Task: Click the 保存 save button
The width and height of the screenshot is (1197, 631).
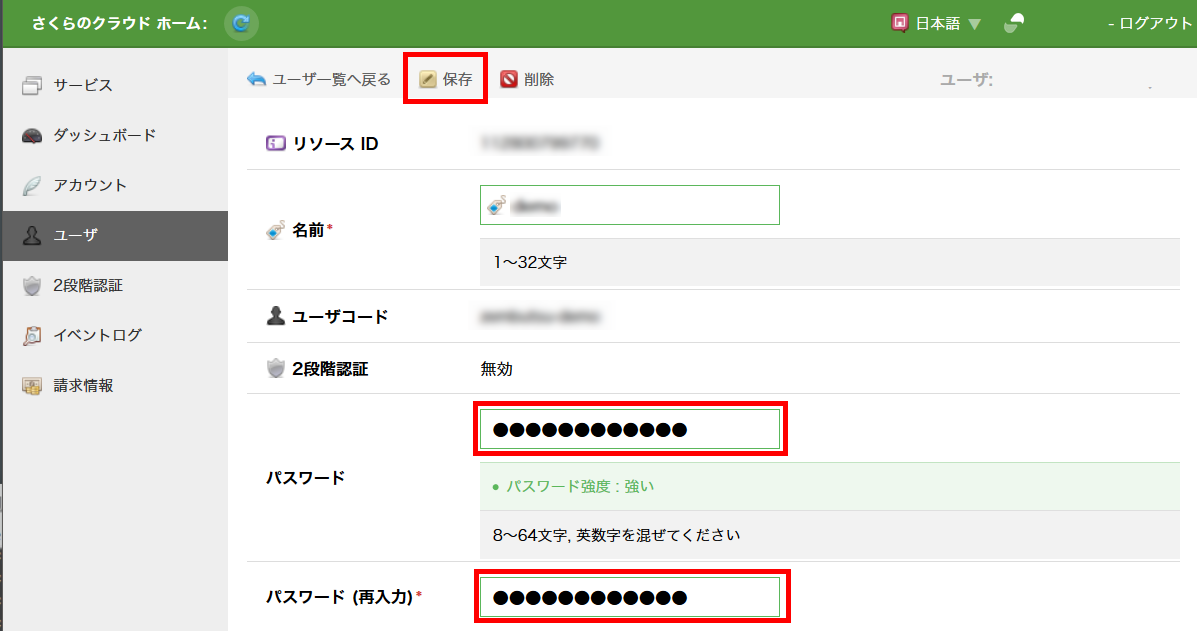Action: [x=446, y=79]
